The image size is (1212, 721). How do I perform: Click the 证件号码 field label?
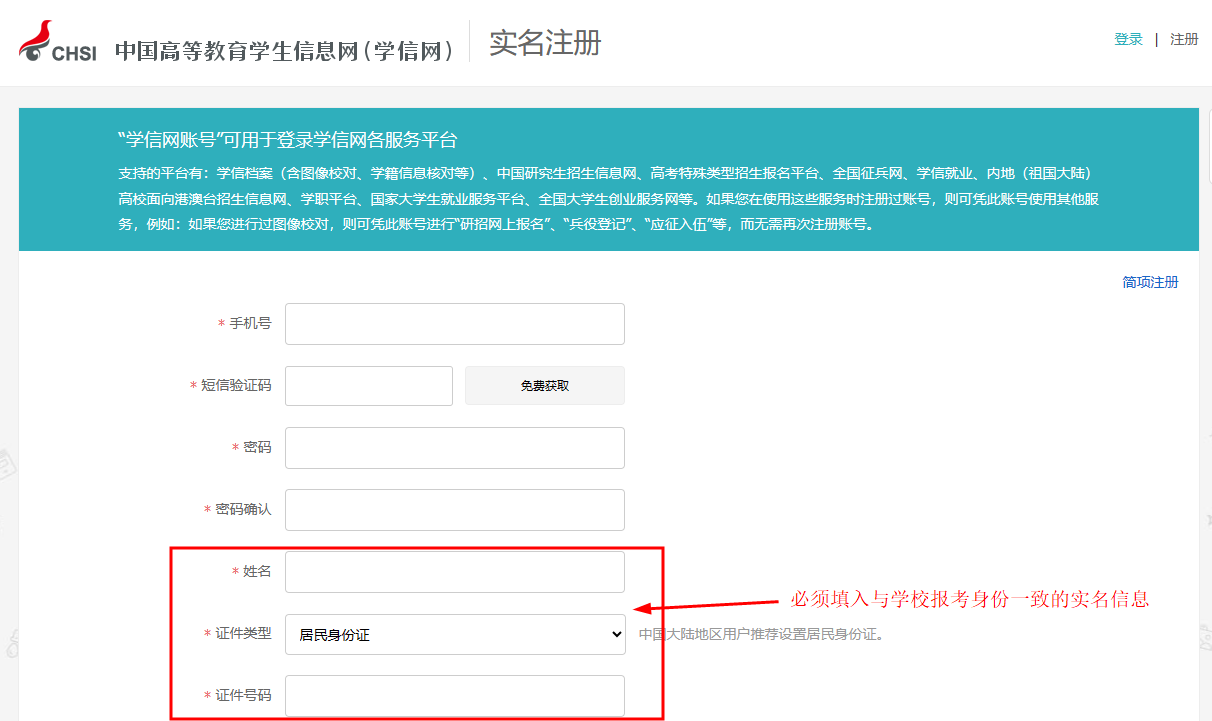[x=243, y=696]
